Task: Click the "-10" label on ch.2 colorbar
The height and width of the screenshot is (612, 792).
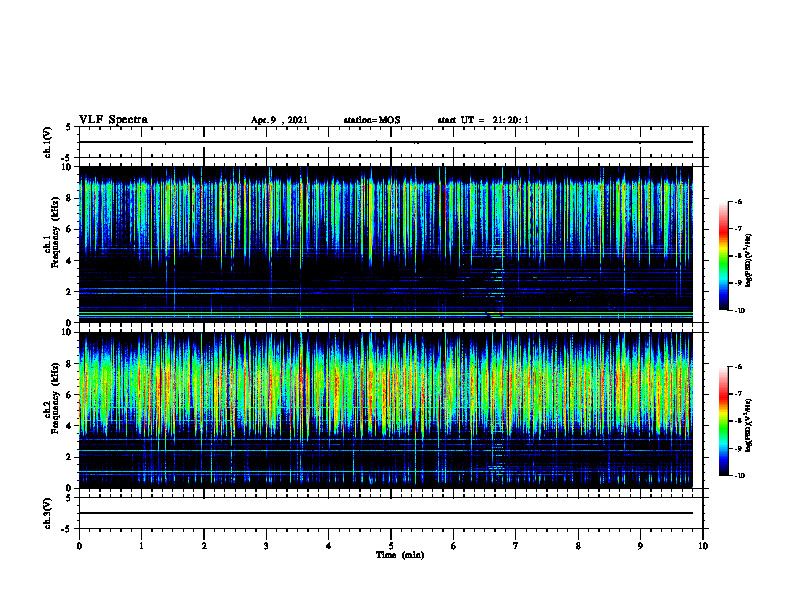Action: tap(740, 476)
